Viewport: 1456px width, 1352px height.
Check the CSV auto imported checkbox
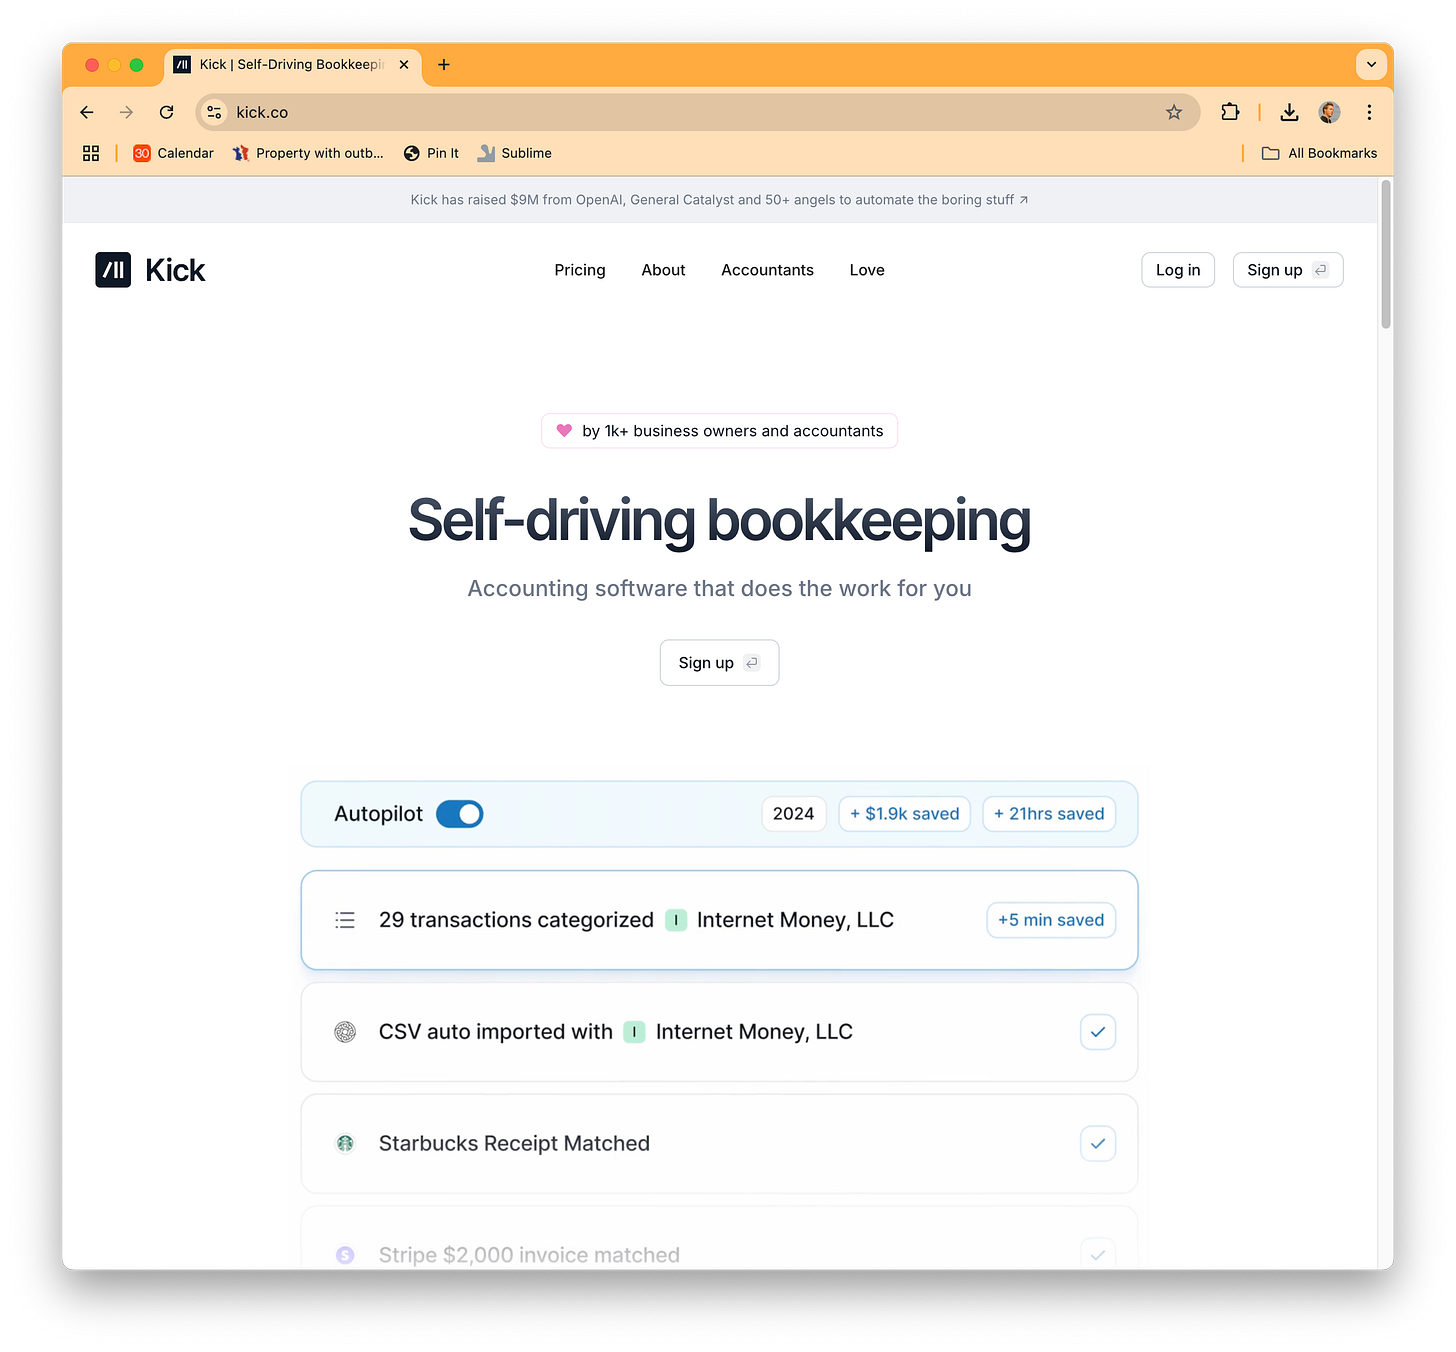tap(1098, 1032)
